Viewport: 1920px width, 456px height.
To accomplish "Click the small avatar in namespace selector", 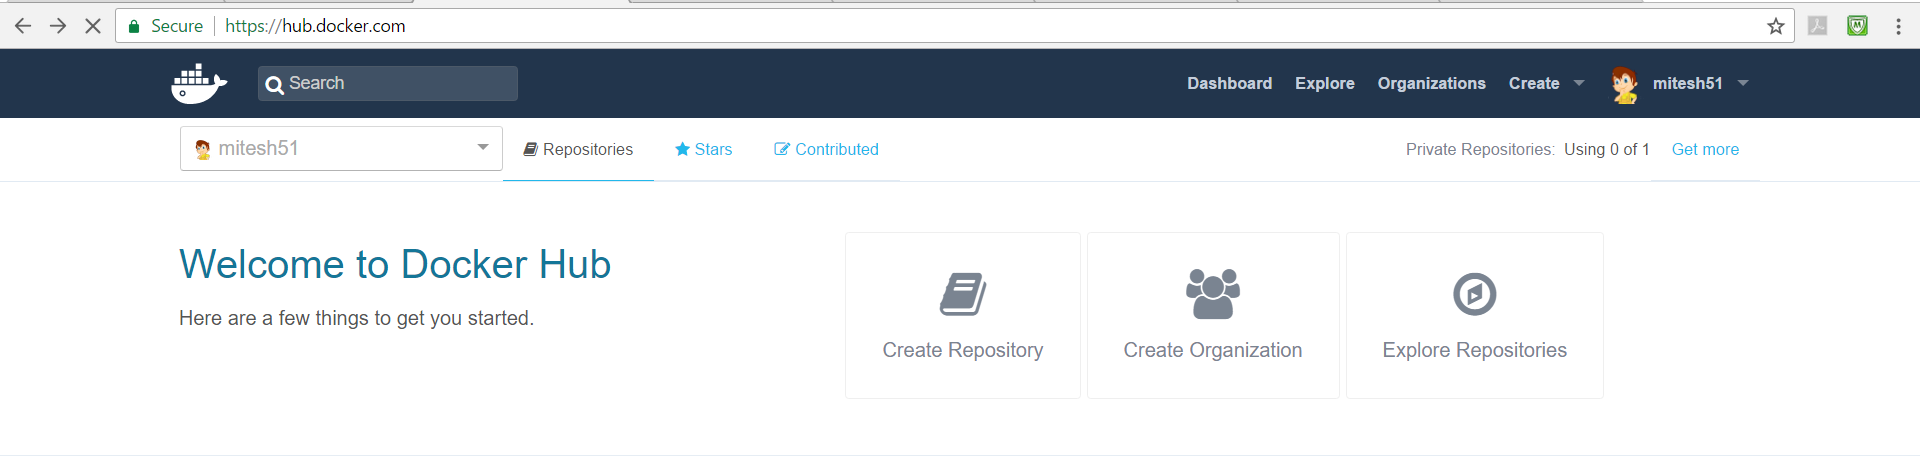I will [203, 149].
